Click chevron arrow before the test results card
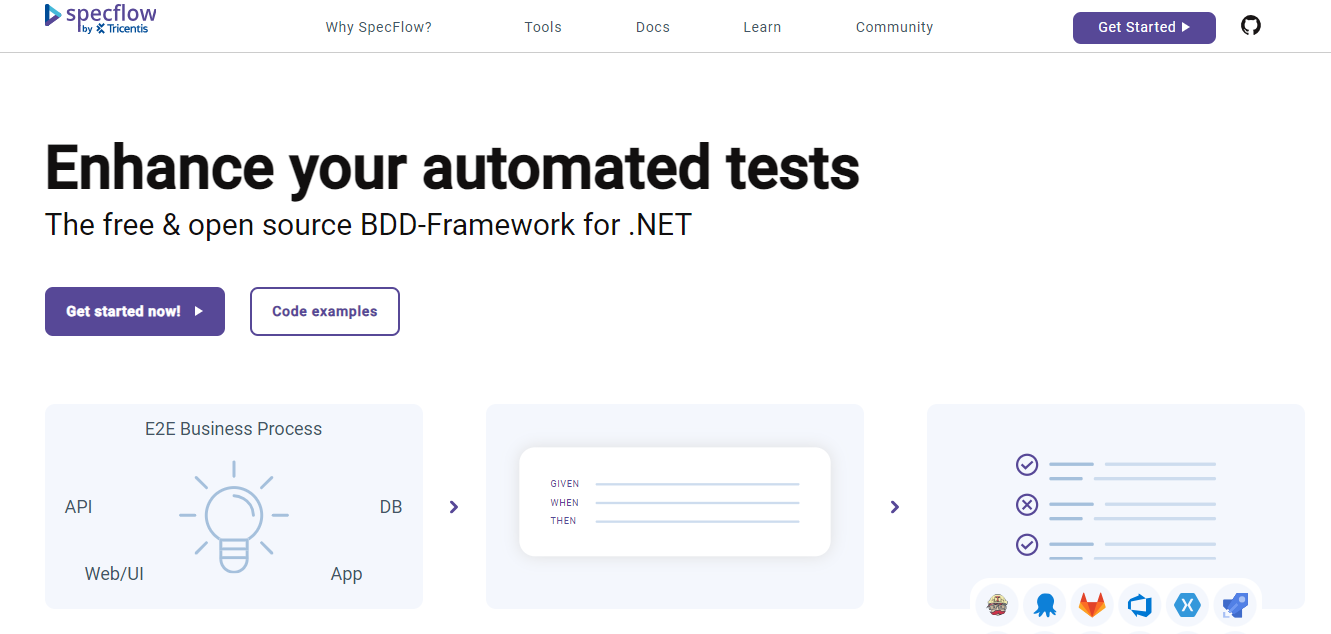Screen dimensions: 1331x634 (895, 507)
